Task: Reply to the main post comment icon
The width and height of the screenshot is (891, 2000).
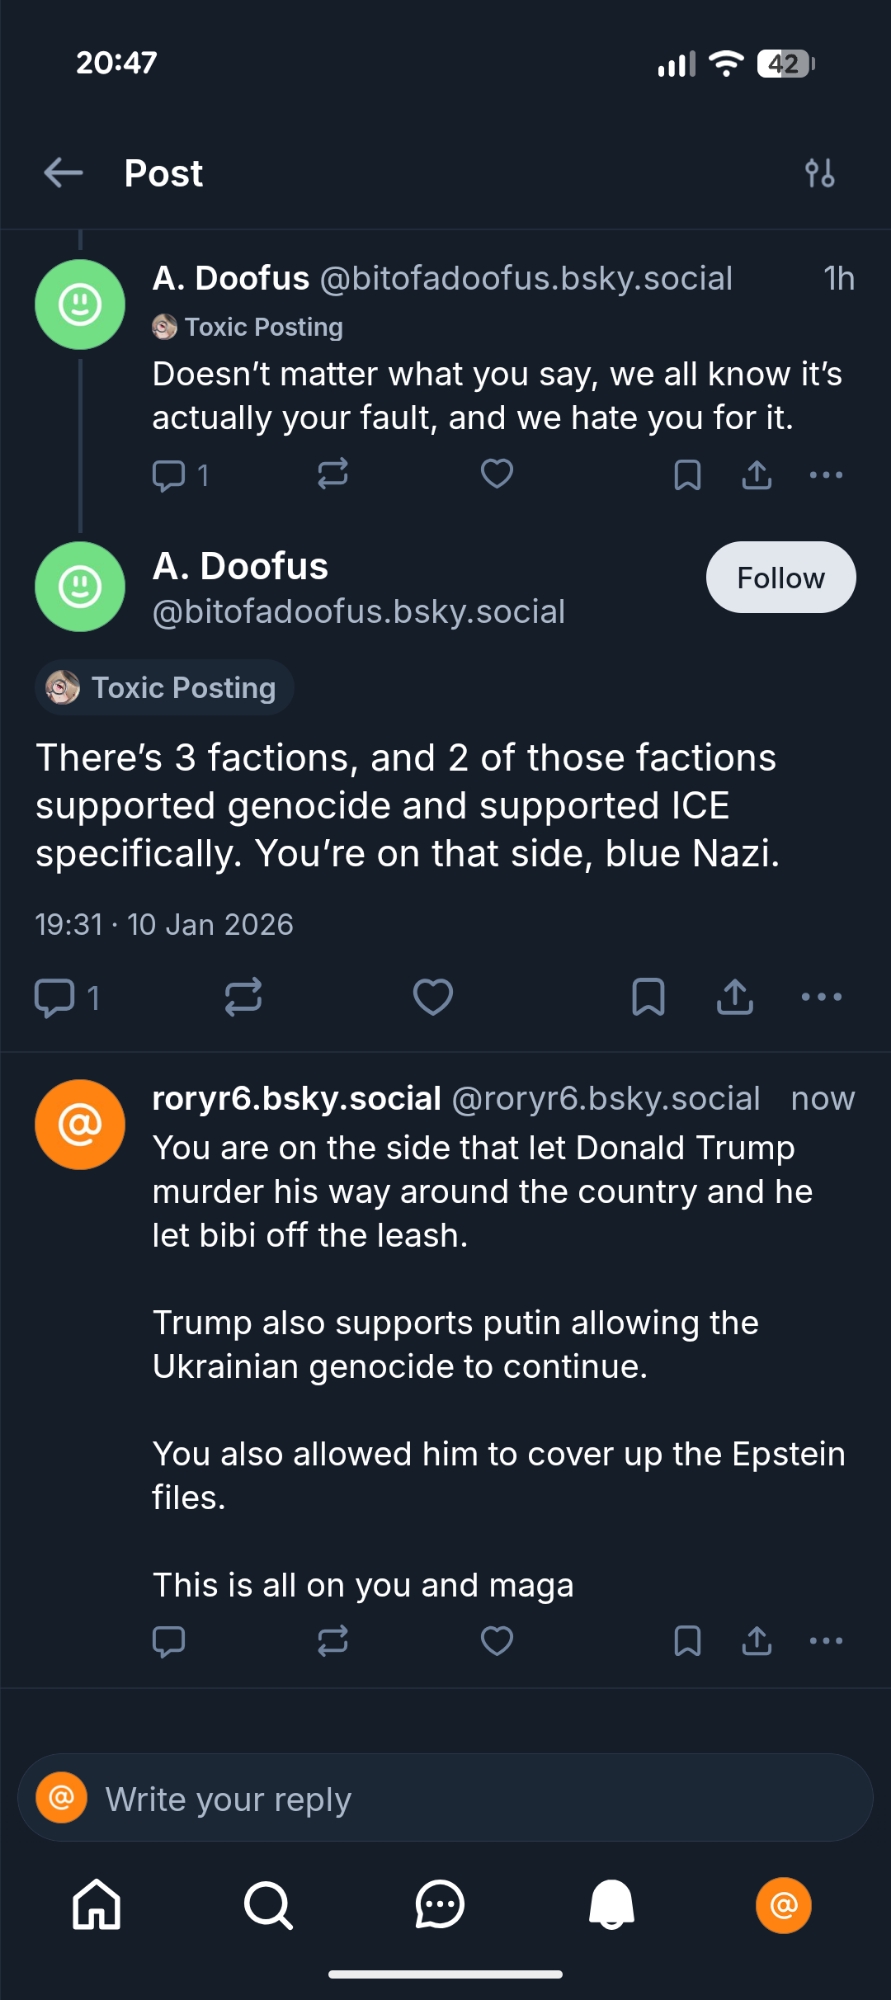Action: (55, 997)
